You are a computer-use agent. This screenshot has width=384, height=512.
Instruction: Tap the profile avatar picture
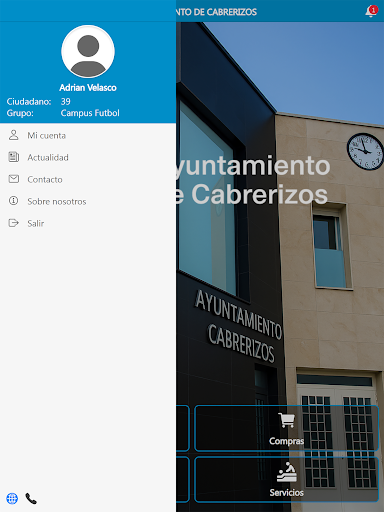88,52
